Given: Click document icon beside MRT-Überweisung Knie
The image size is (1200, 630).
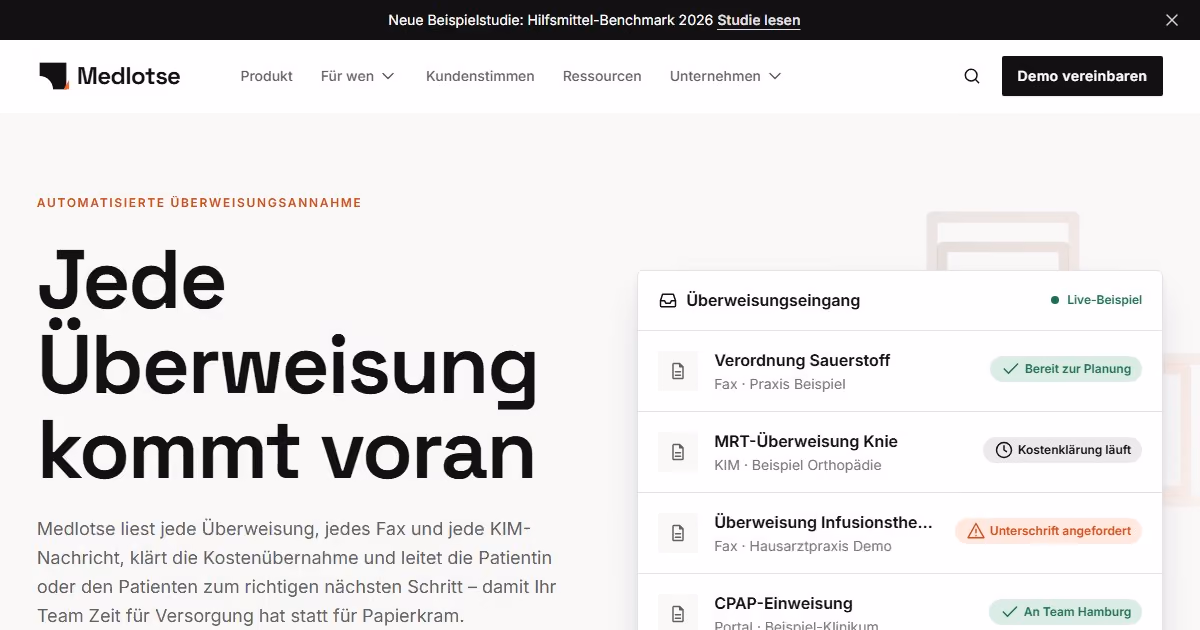Looking at the screenshot, I should point(678,452).
